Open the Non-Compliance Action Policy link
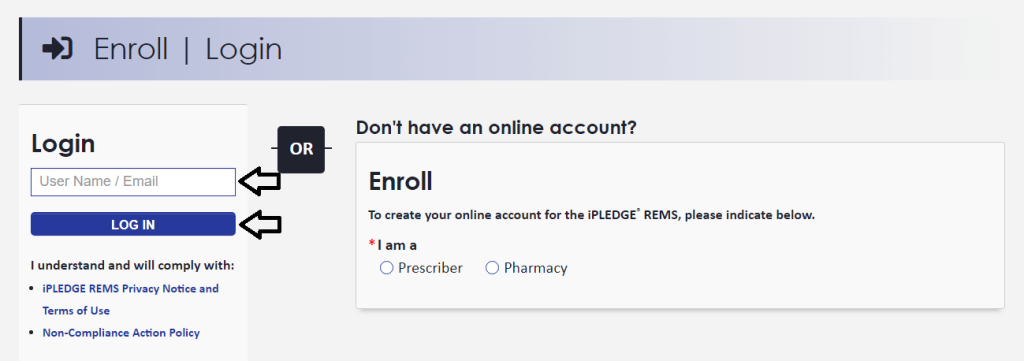 121,333
